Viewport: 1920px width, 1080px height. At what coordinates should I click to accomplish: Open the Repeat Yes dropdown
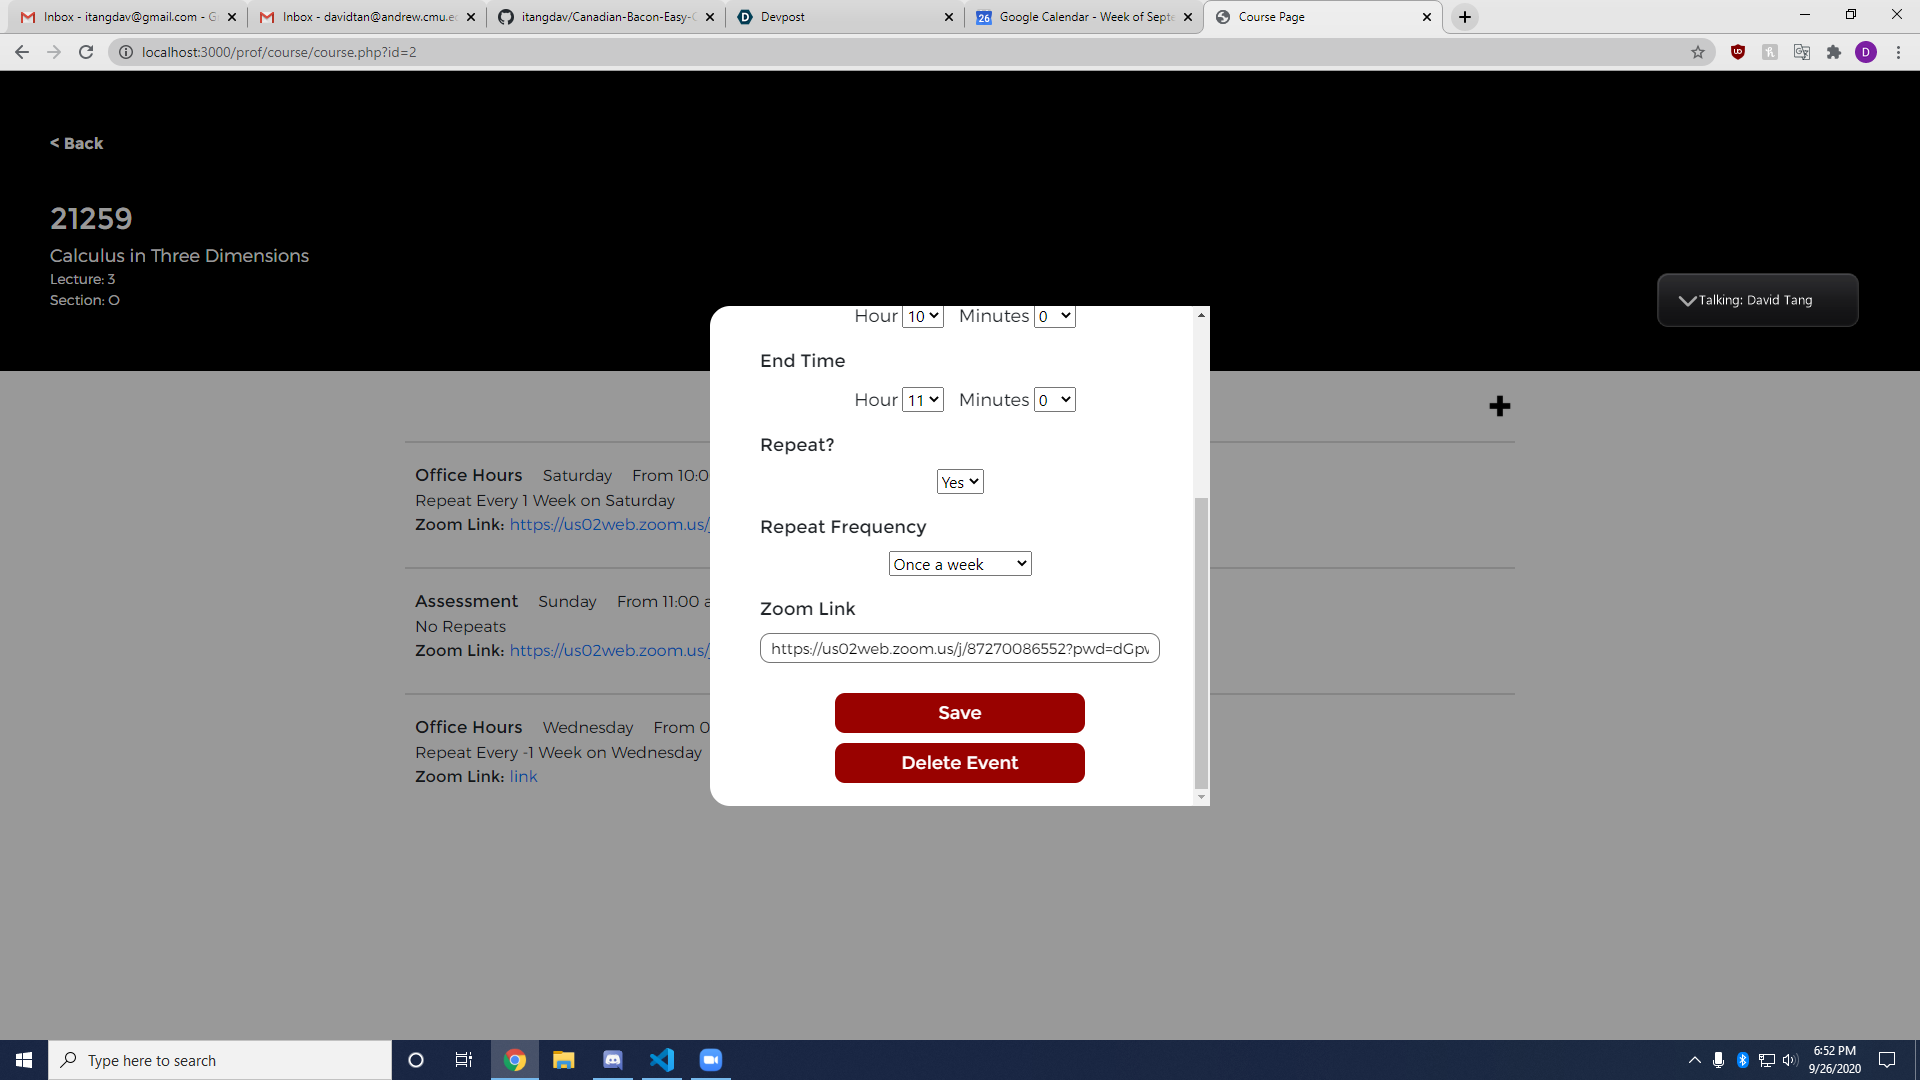point(960,482)
